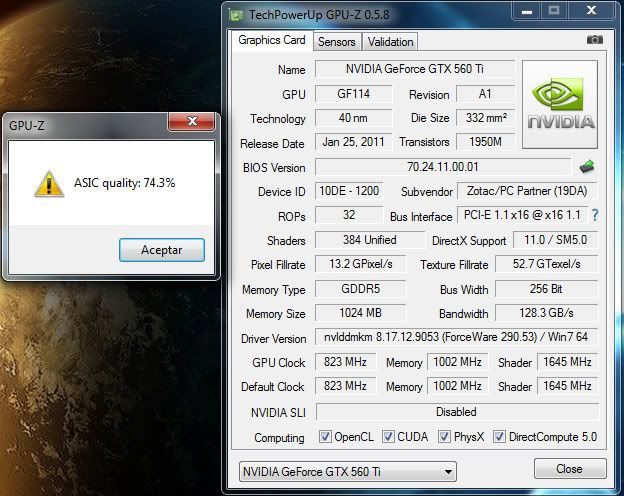Screen dimensions: 624x496
Task: Close the ASIC quality dialog with X
Action: [x=190, y=124]
